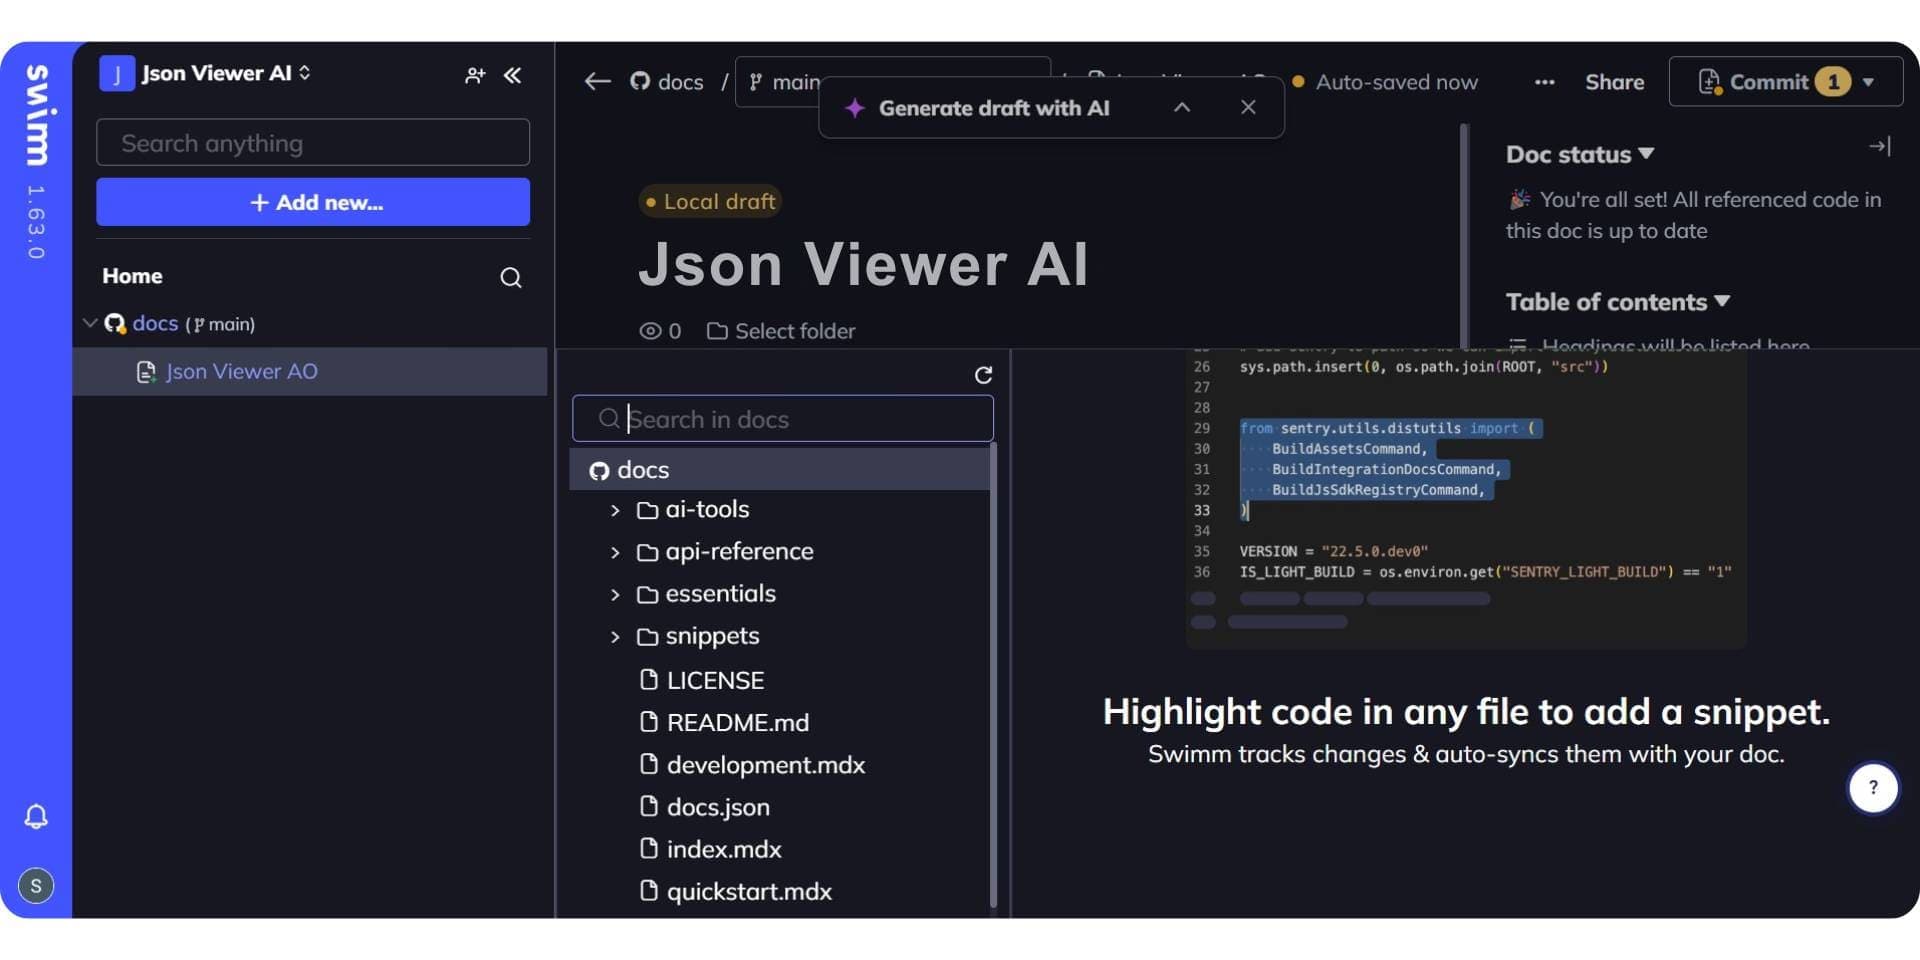Collapse the sidebar with double-chevron icon

[x=512, y=75]
